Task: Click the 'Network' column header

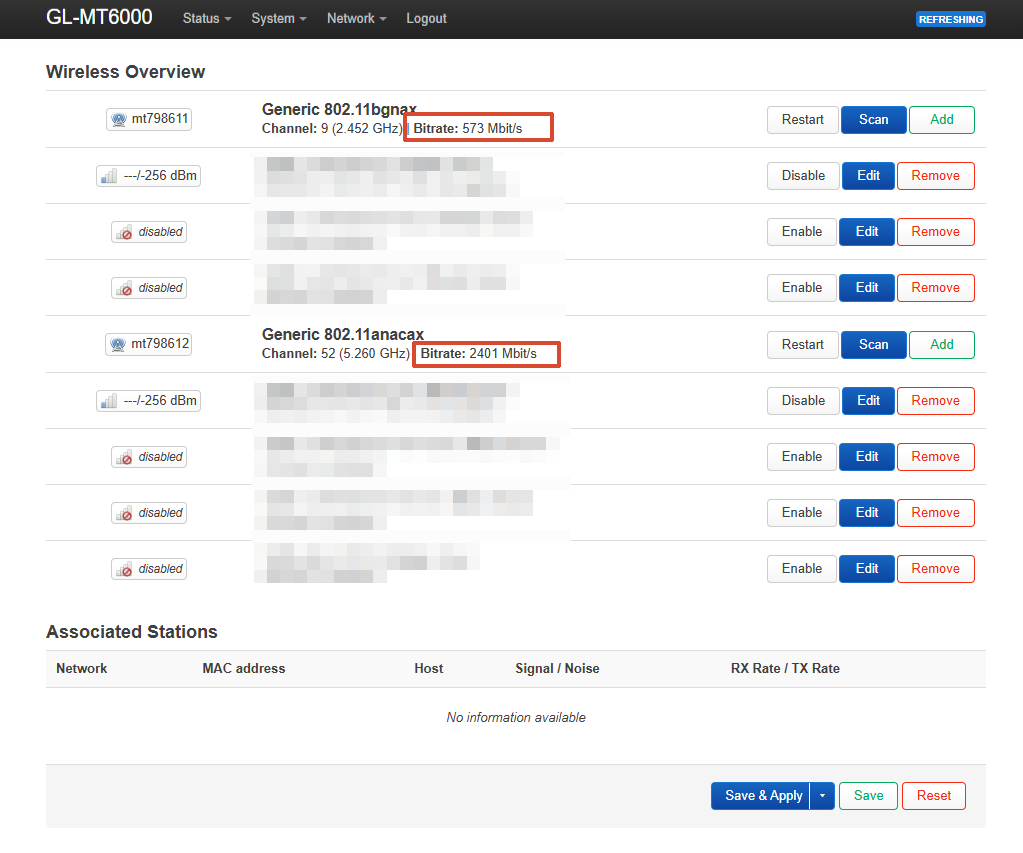Action: click(x=82, y=668)
